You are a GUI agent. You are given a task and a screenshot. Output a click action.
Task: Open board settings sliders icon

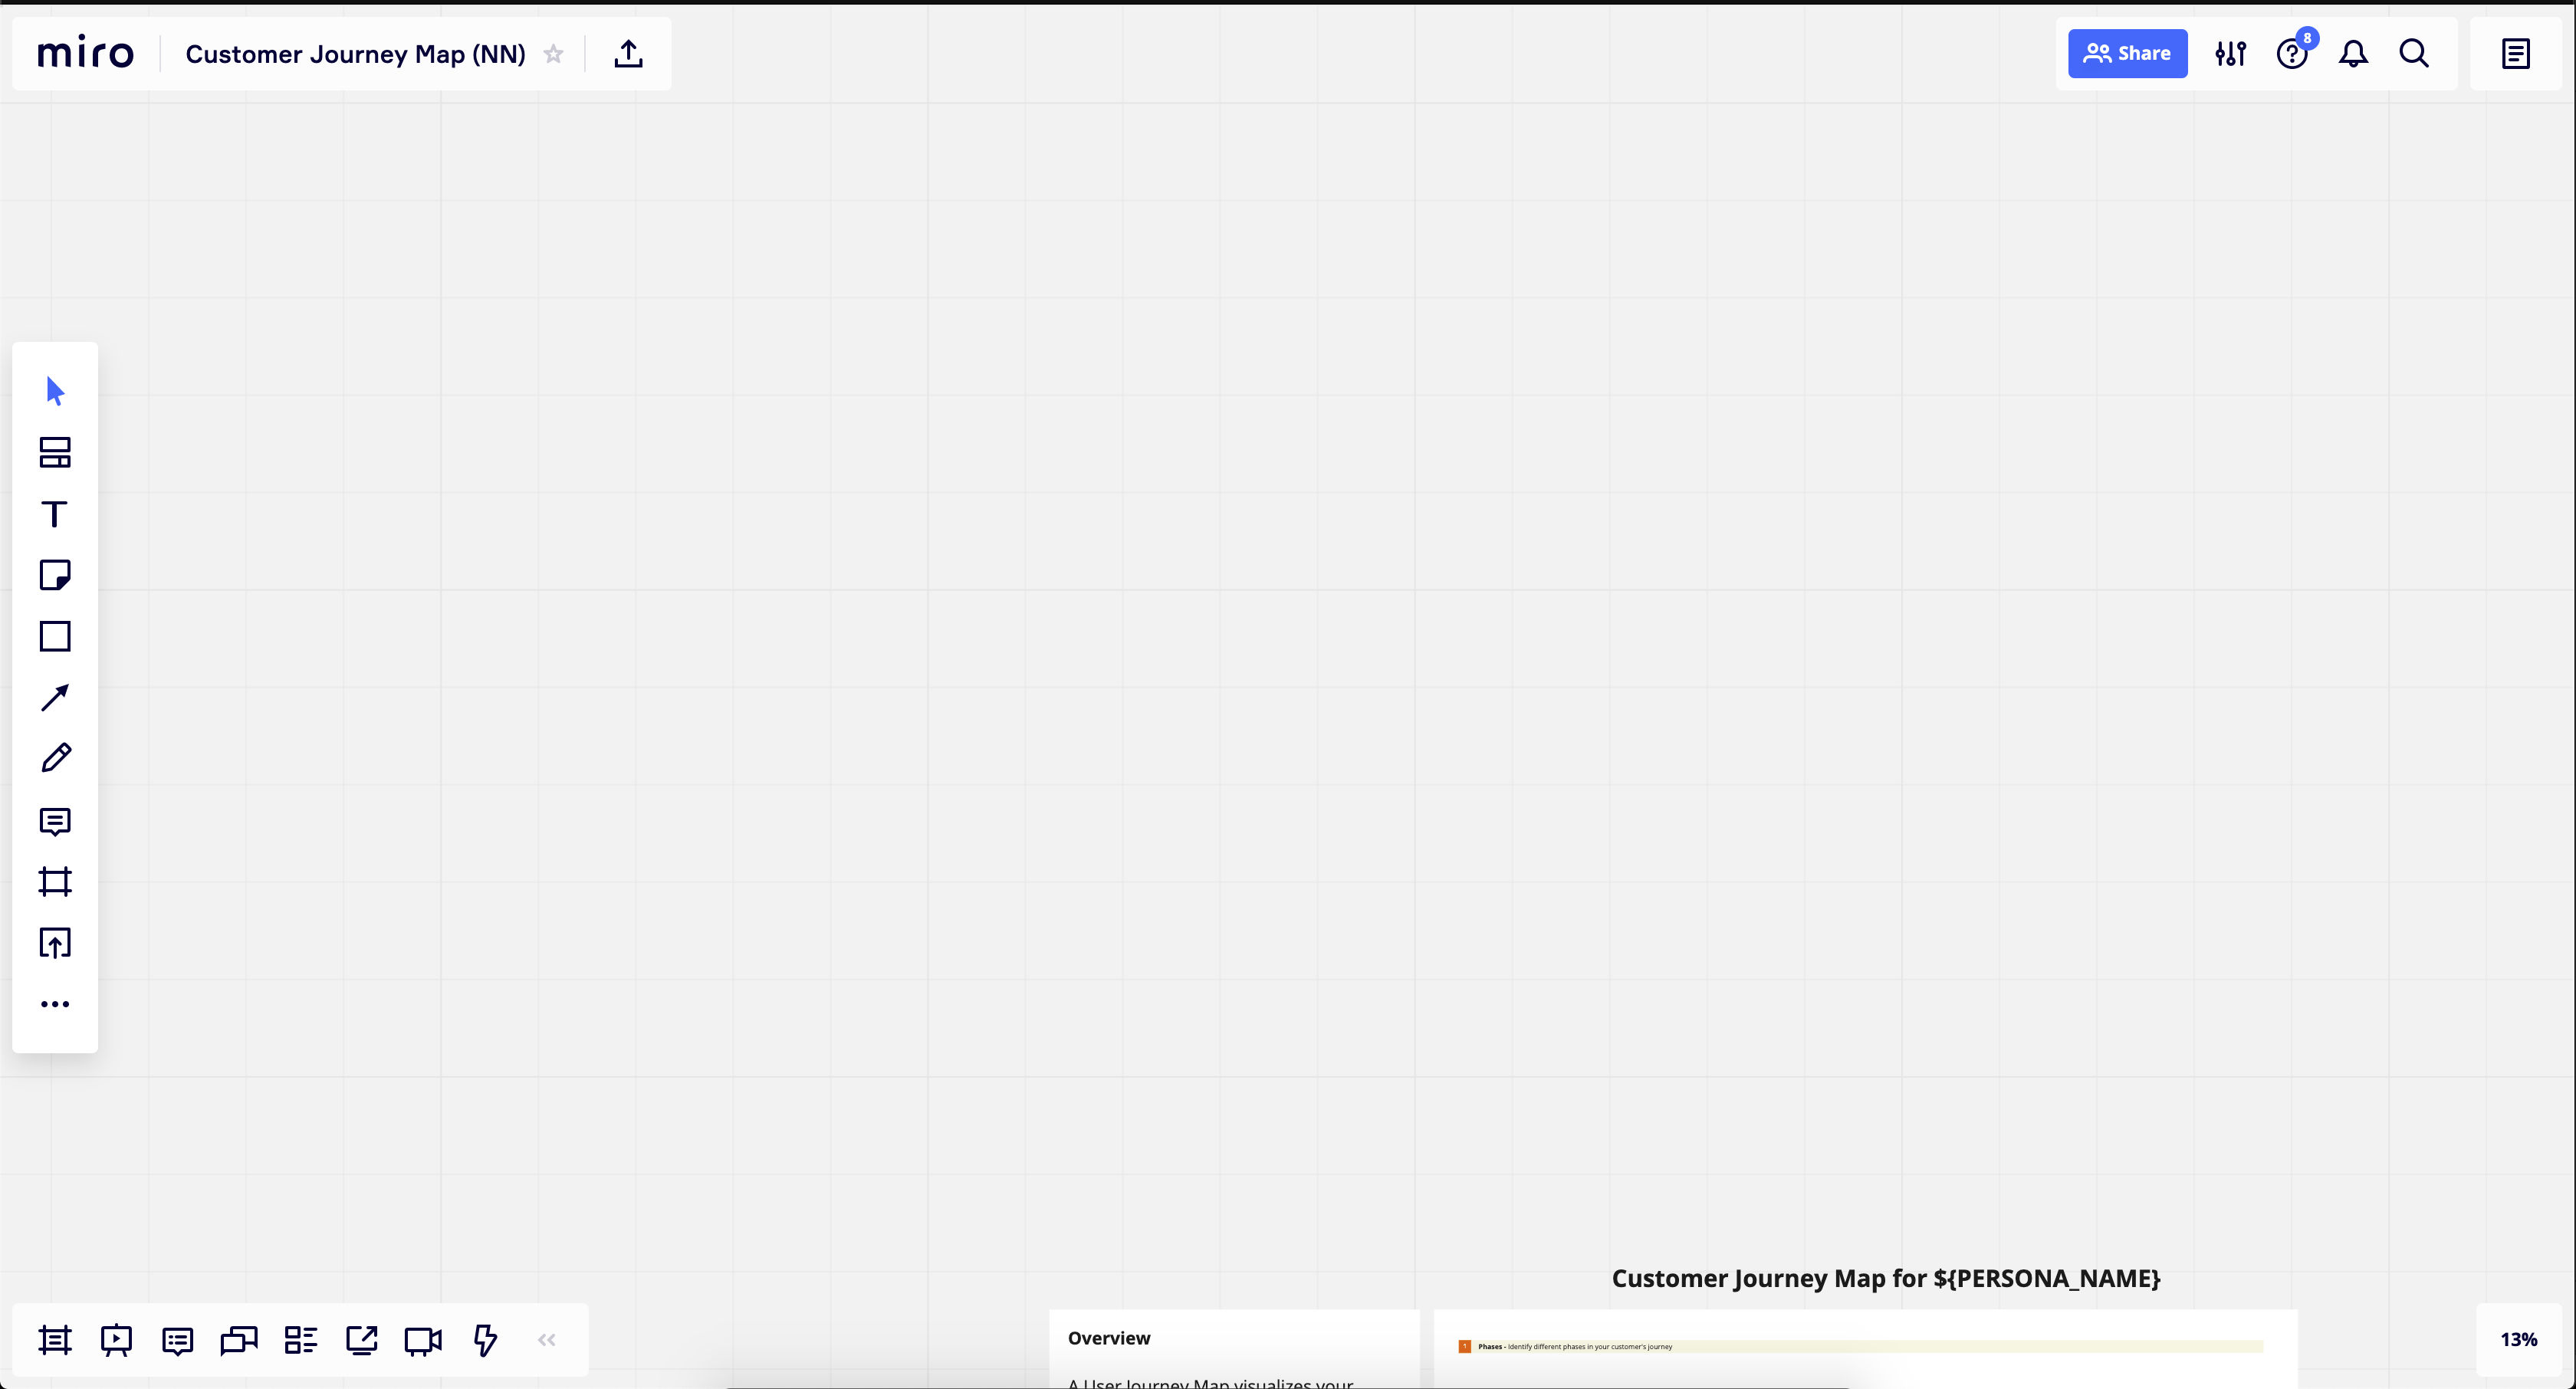(2230, 54)
